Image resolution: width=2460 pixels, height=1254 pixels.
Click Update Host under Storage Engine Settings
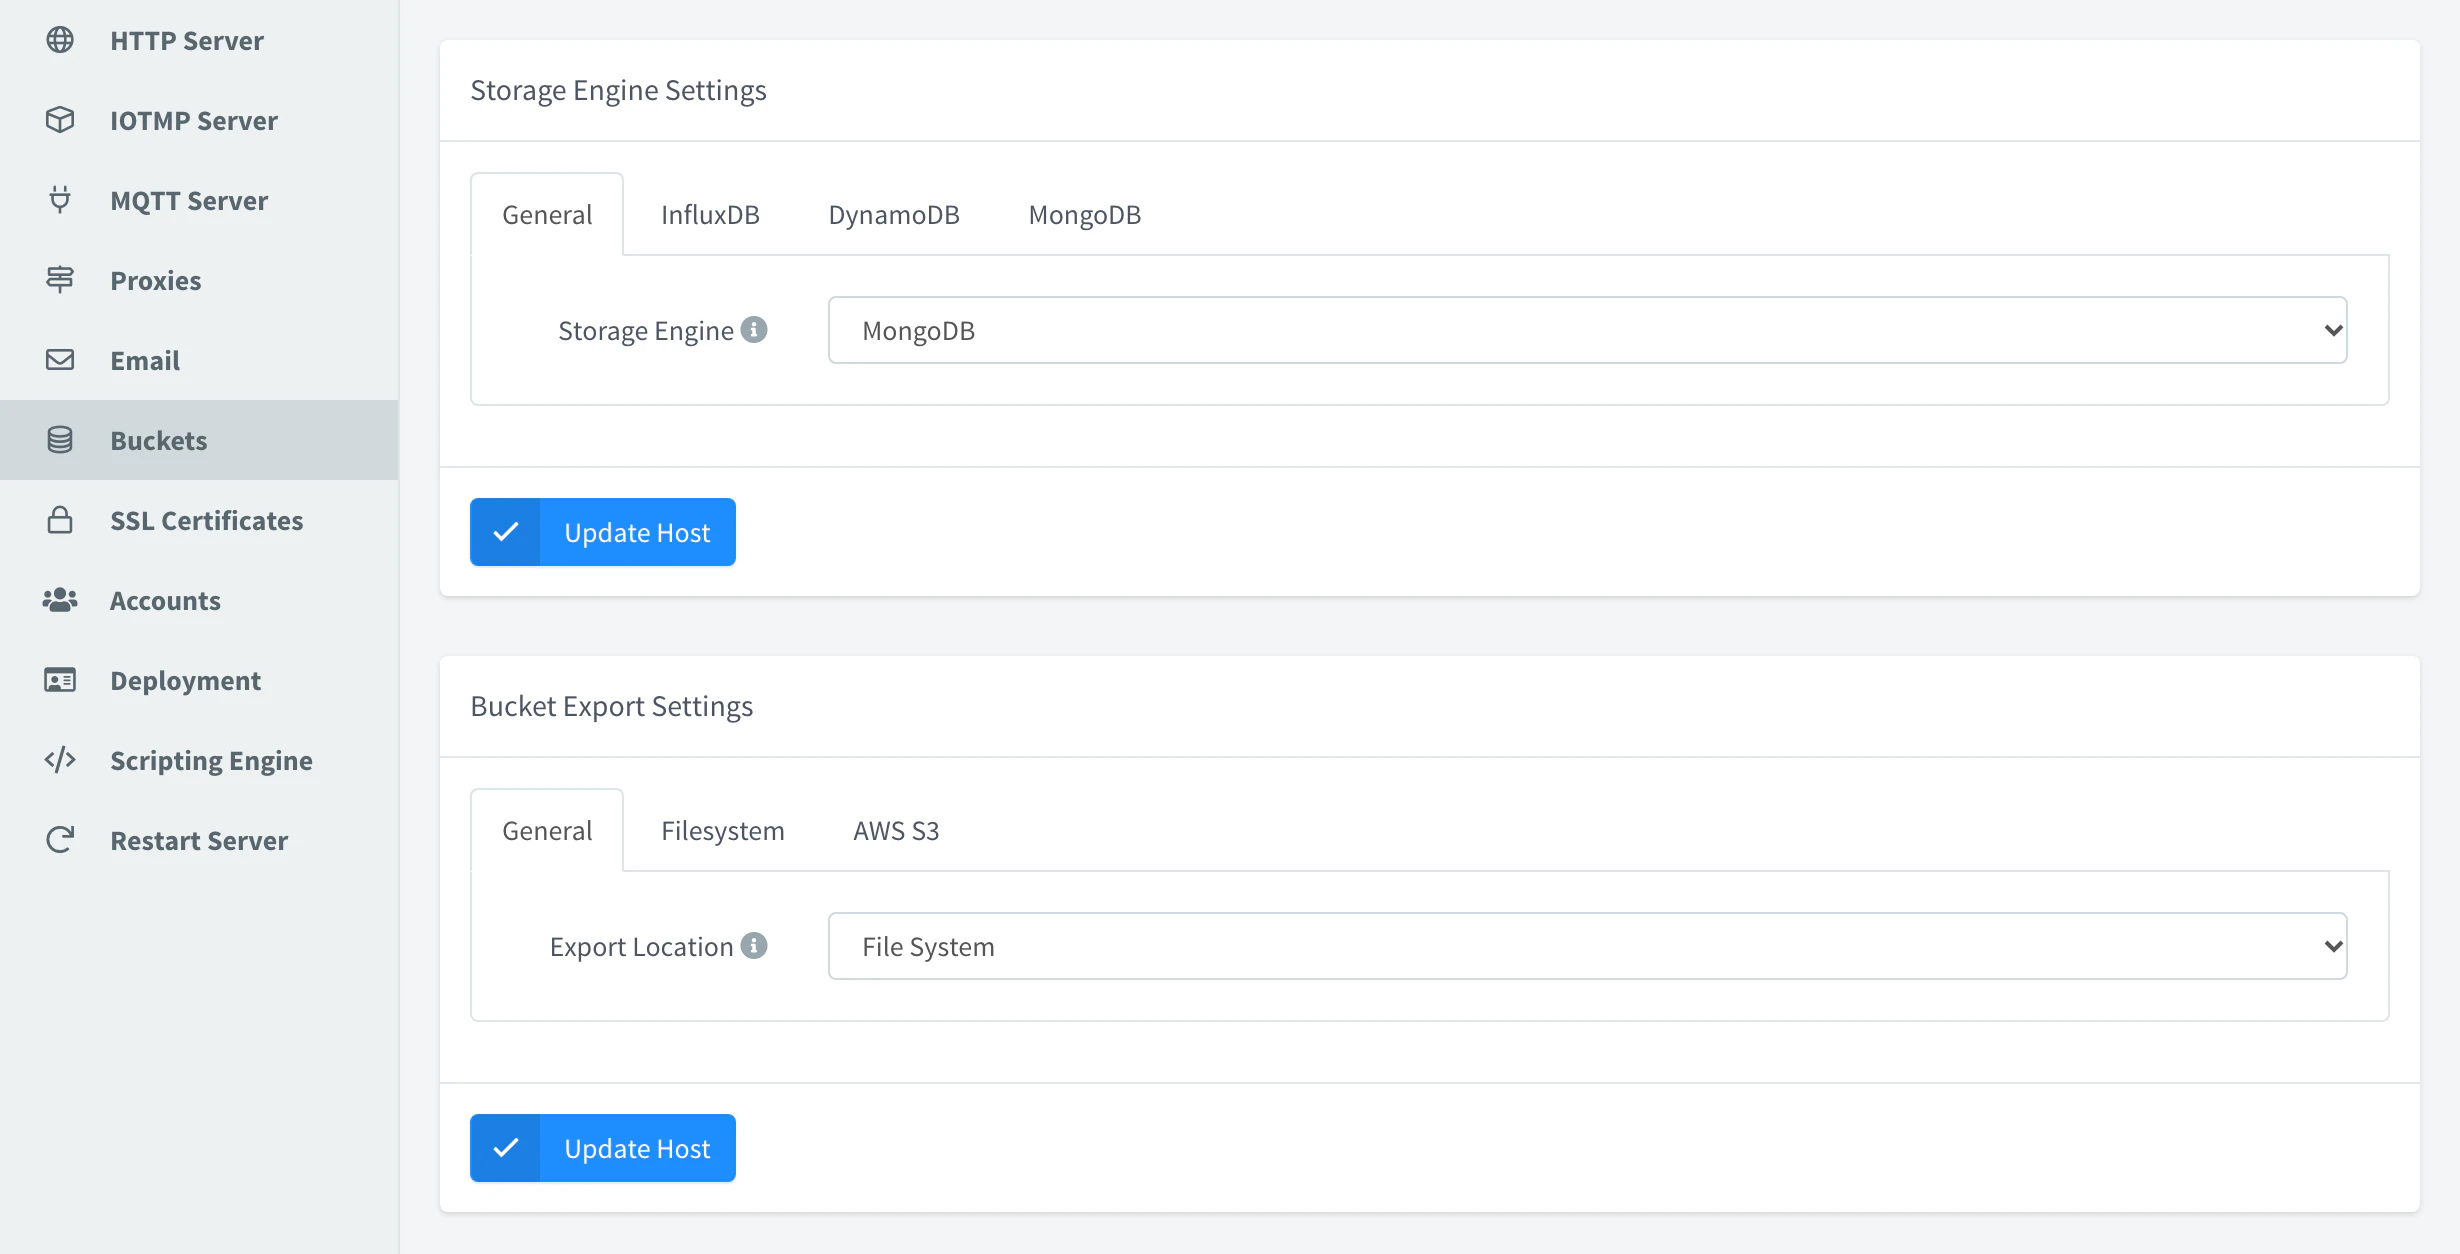tap(603, 532)
